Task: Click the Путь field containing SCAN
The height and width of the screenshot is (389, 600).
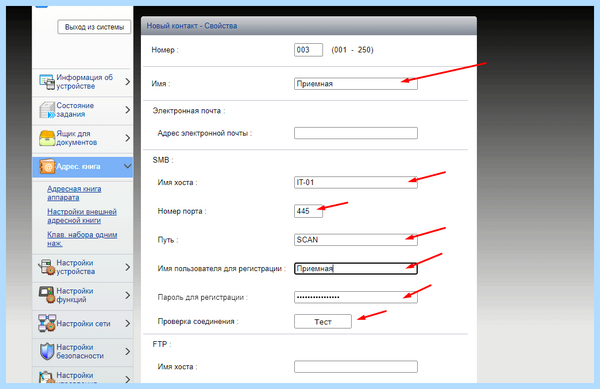Action: [356, 240]
